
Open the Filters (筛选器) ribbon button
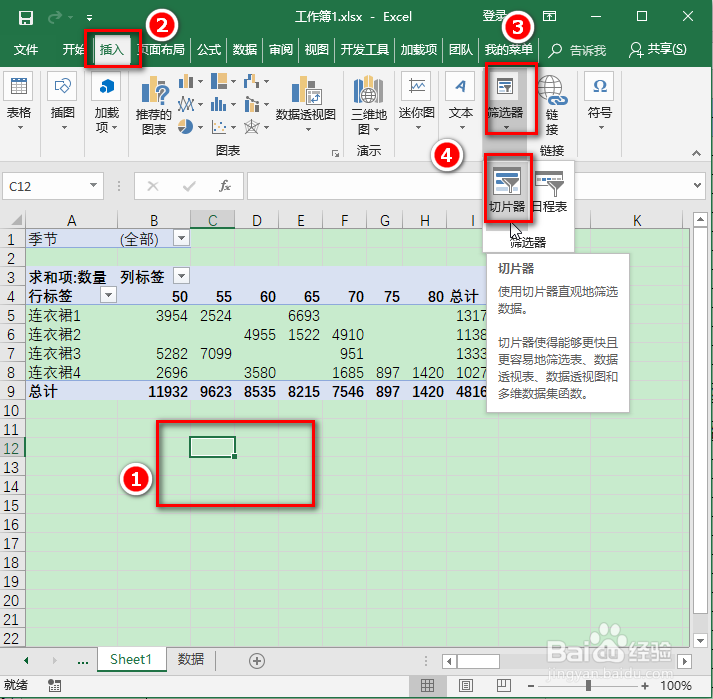505,102
